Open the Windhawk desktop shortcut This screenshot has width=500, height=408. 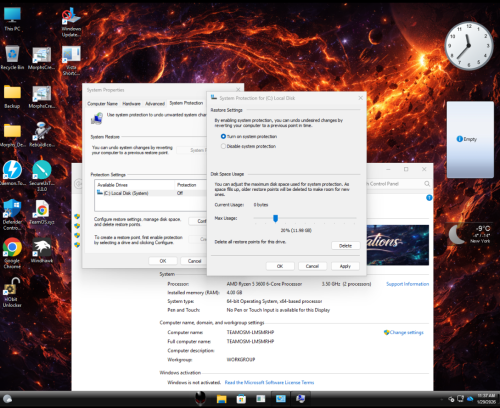tap(42, 250)
